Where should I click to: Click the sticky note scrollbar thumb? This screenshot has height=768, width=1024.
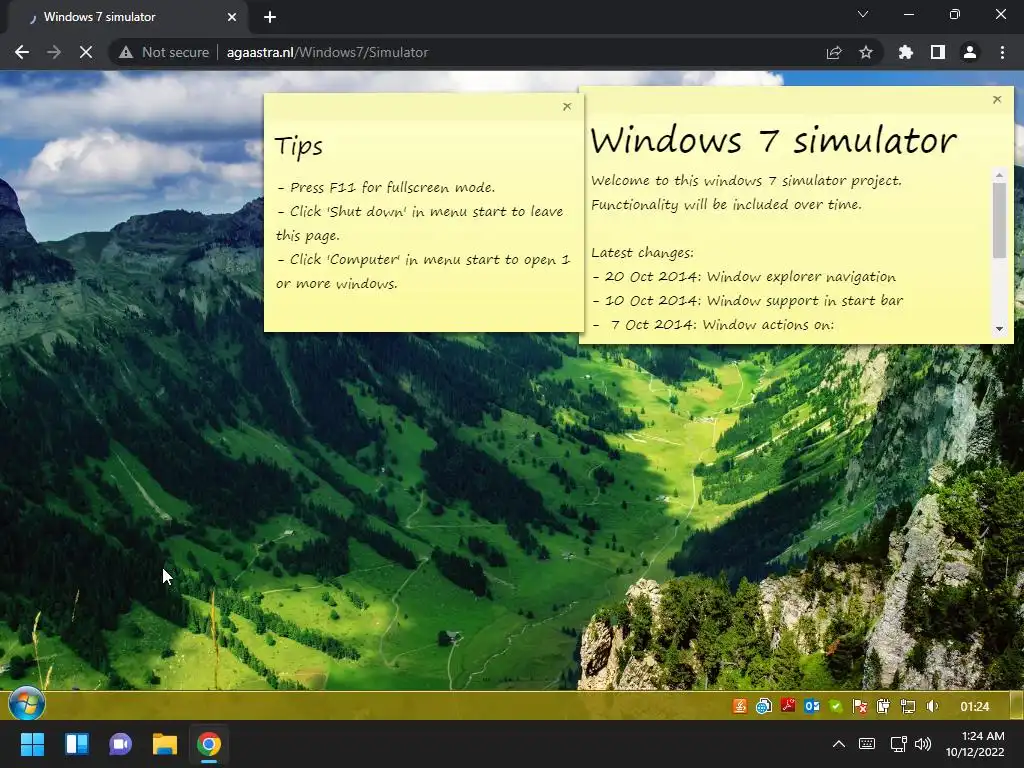pos(999,220)
